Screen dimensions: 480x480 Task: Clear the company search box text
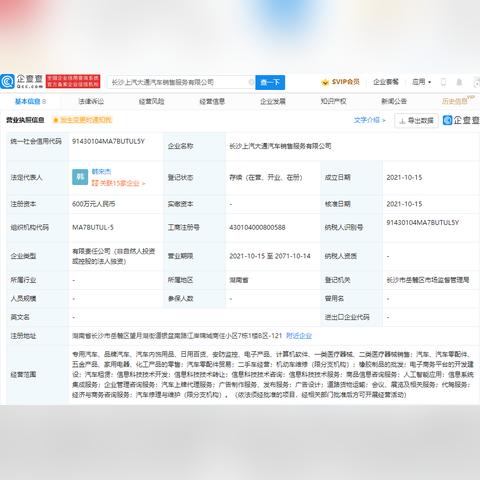tap(251, 82)
